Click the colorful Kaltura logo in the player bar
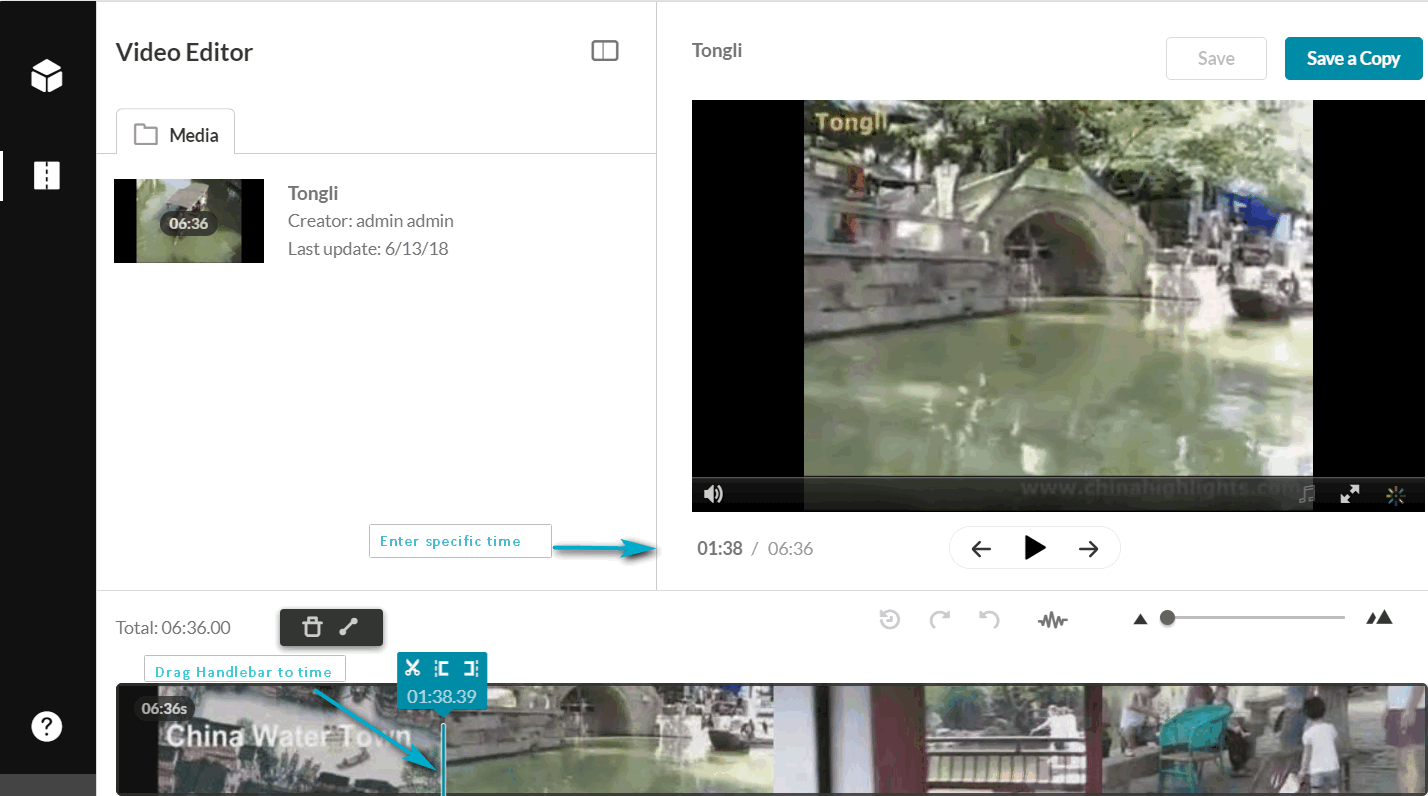 point(1396,494)
